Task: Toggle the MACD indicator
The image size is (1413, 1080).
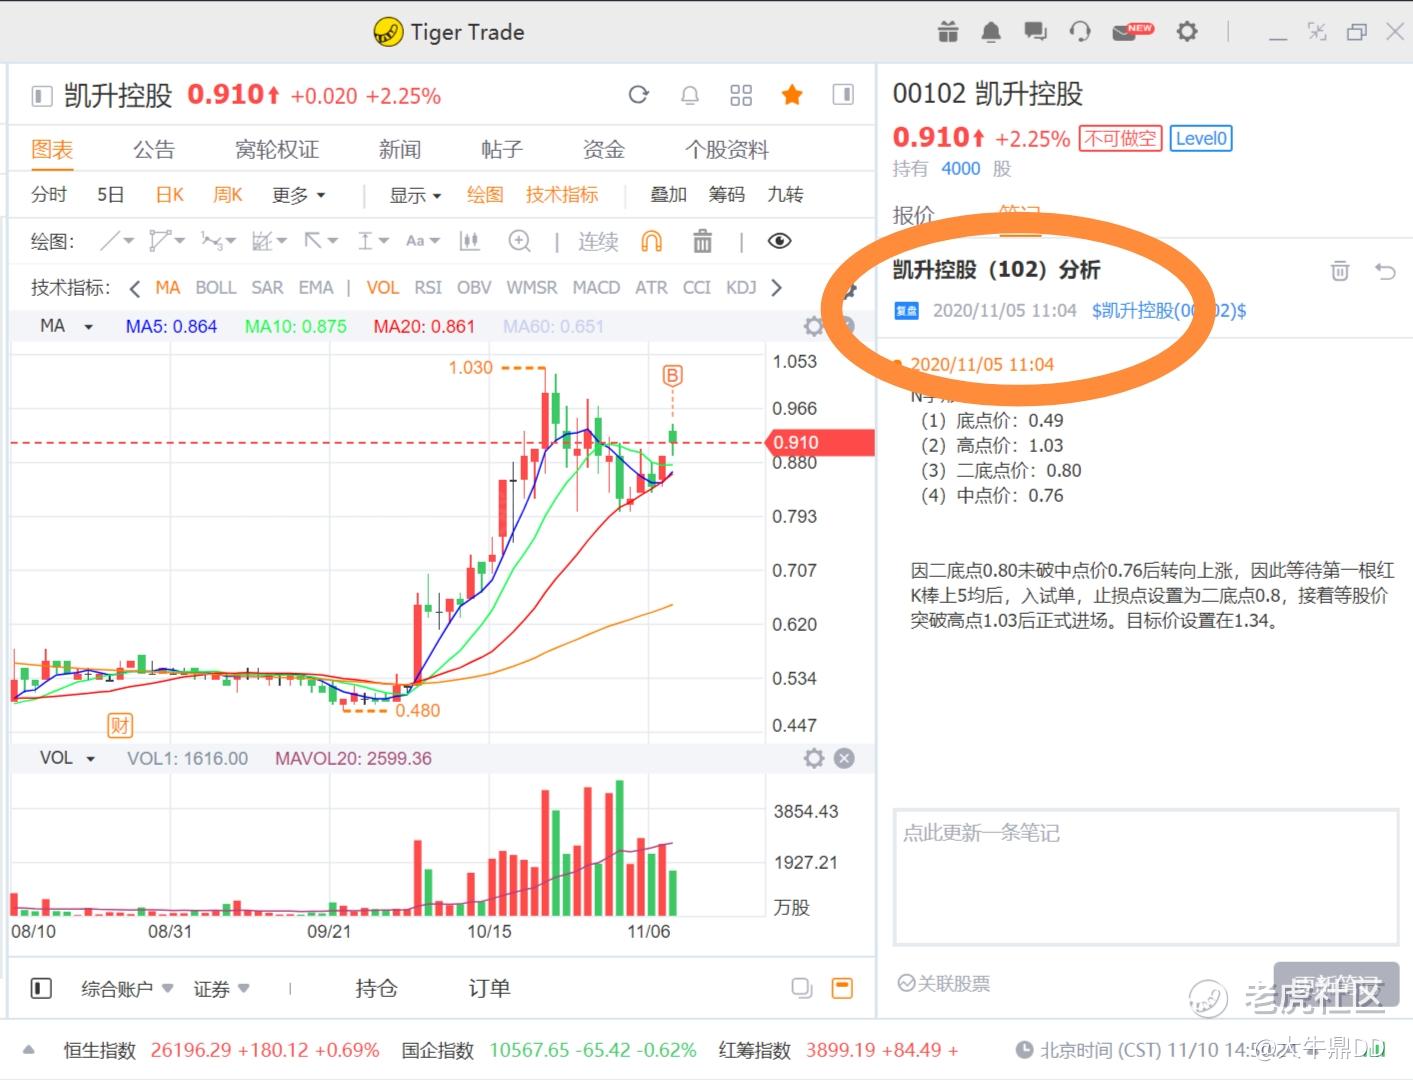Action: [596, 288]
